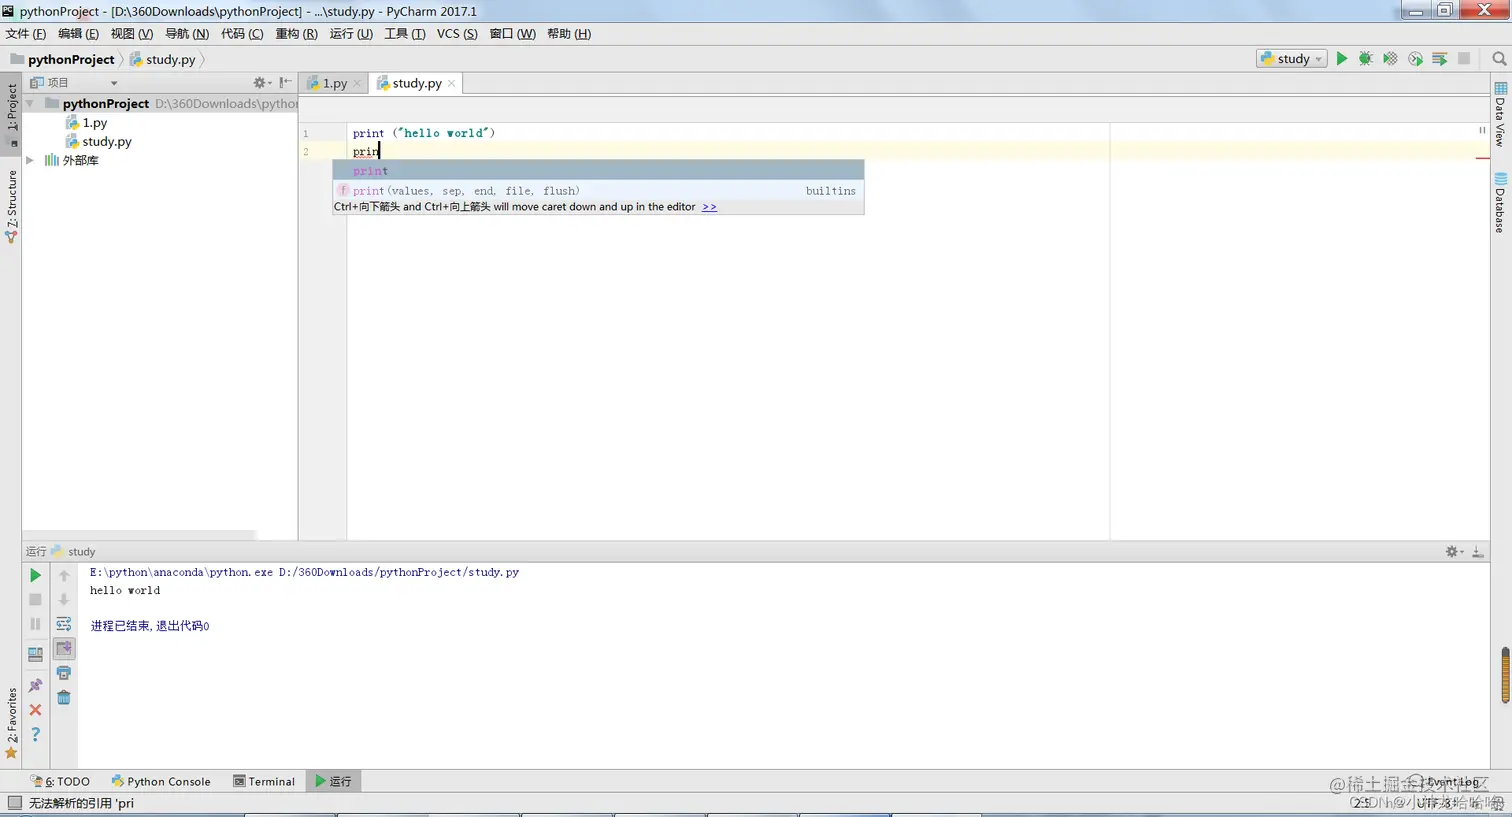Open the study run configuration dropdown
Image resolution: width=1512 pixels, height=817 pixels.
[1292, 59]
